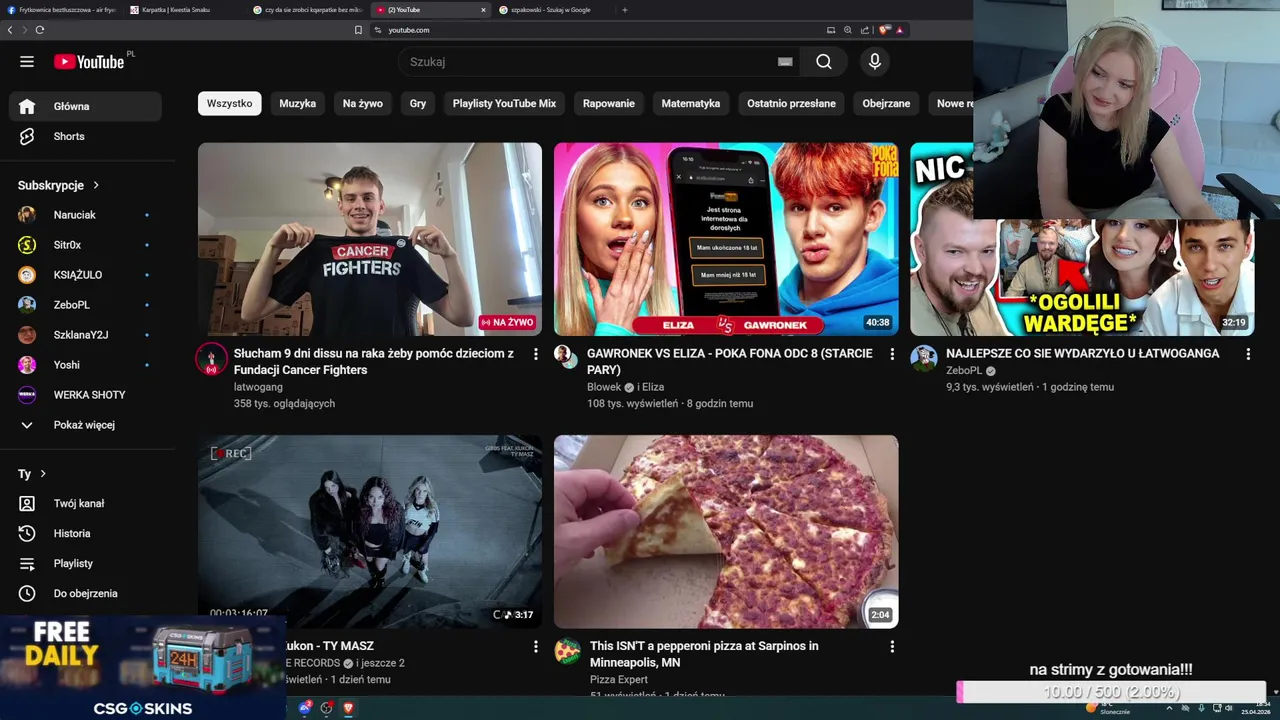Open title GAWRONEK VS ELIZA - POKA FONA

[730, 362]
